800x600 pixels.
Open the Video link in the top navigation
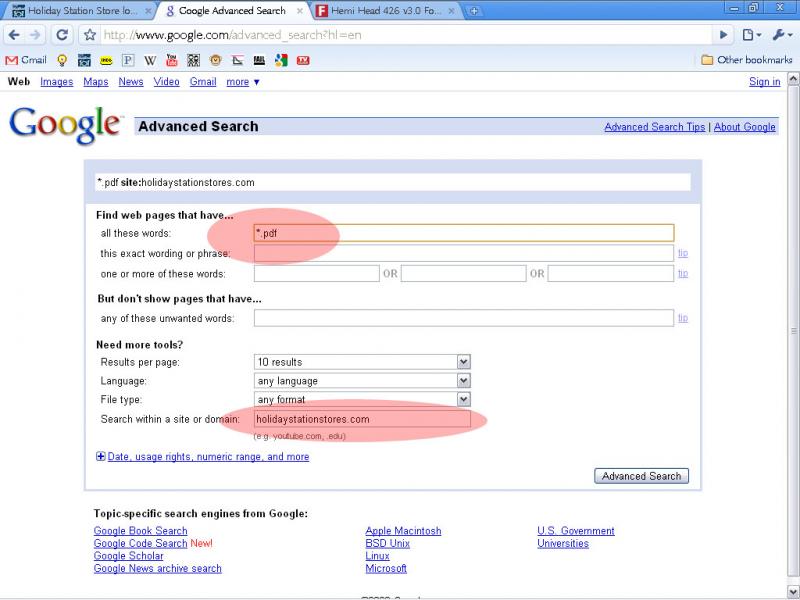tap(167, 82)
